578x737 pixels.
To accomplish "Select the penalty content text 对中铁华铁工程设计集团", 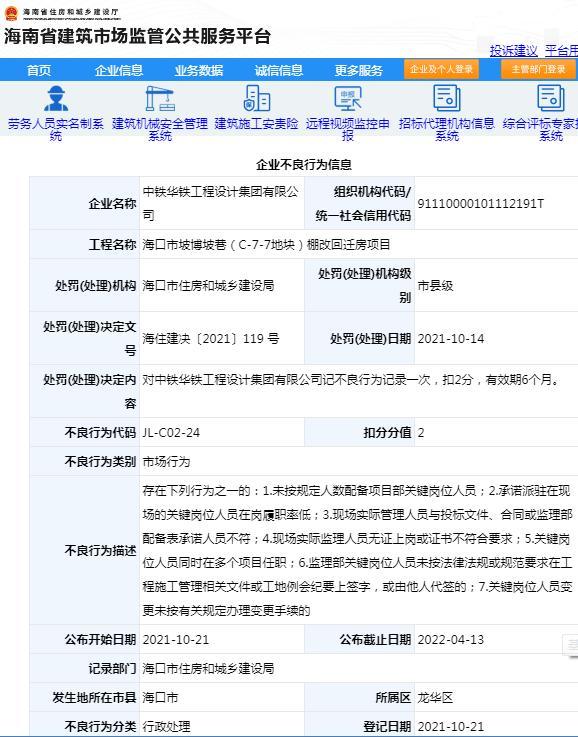I will tap(209, 379).
